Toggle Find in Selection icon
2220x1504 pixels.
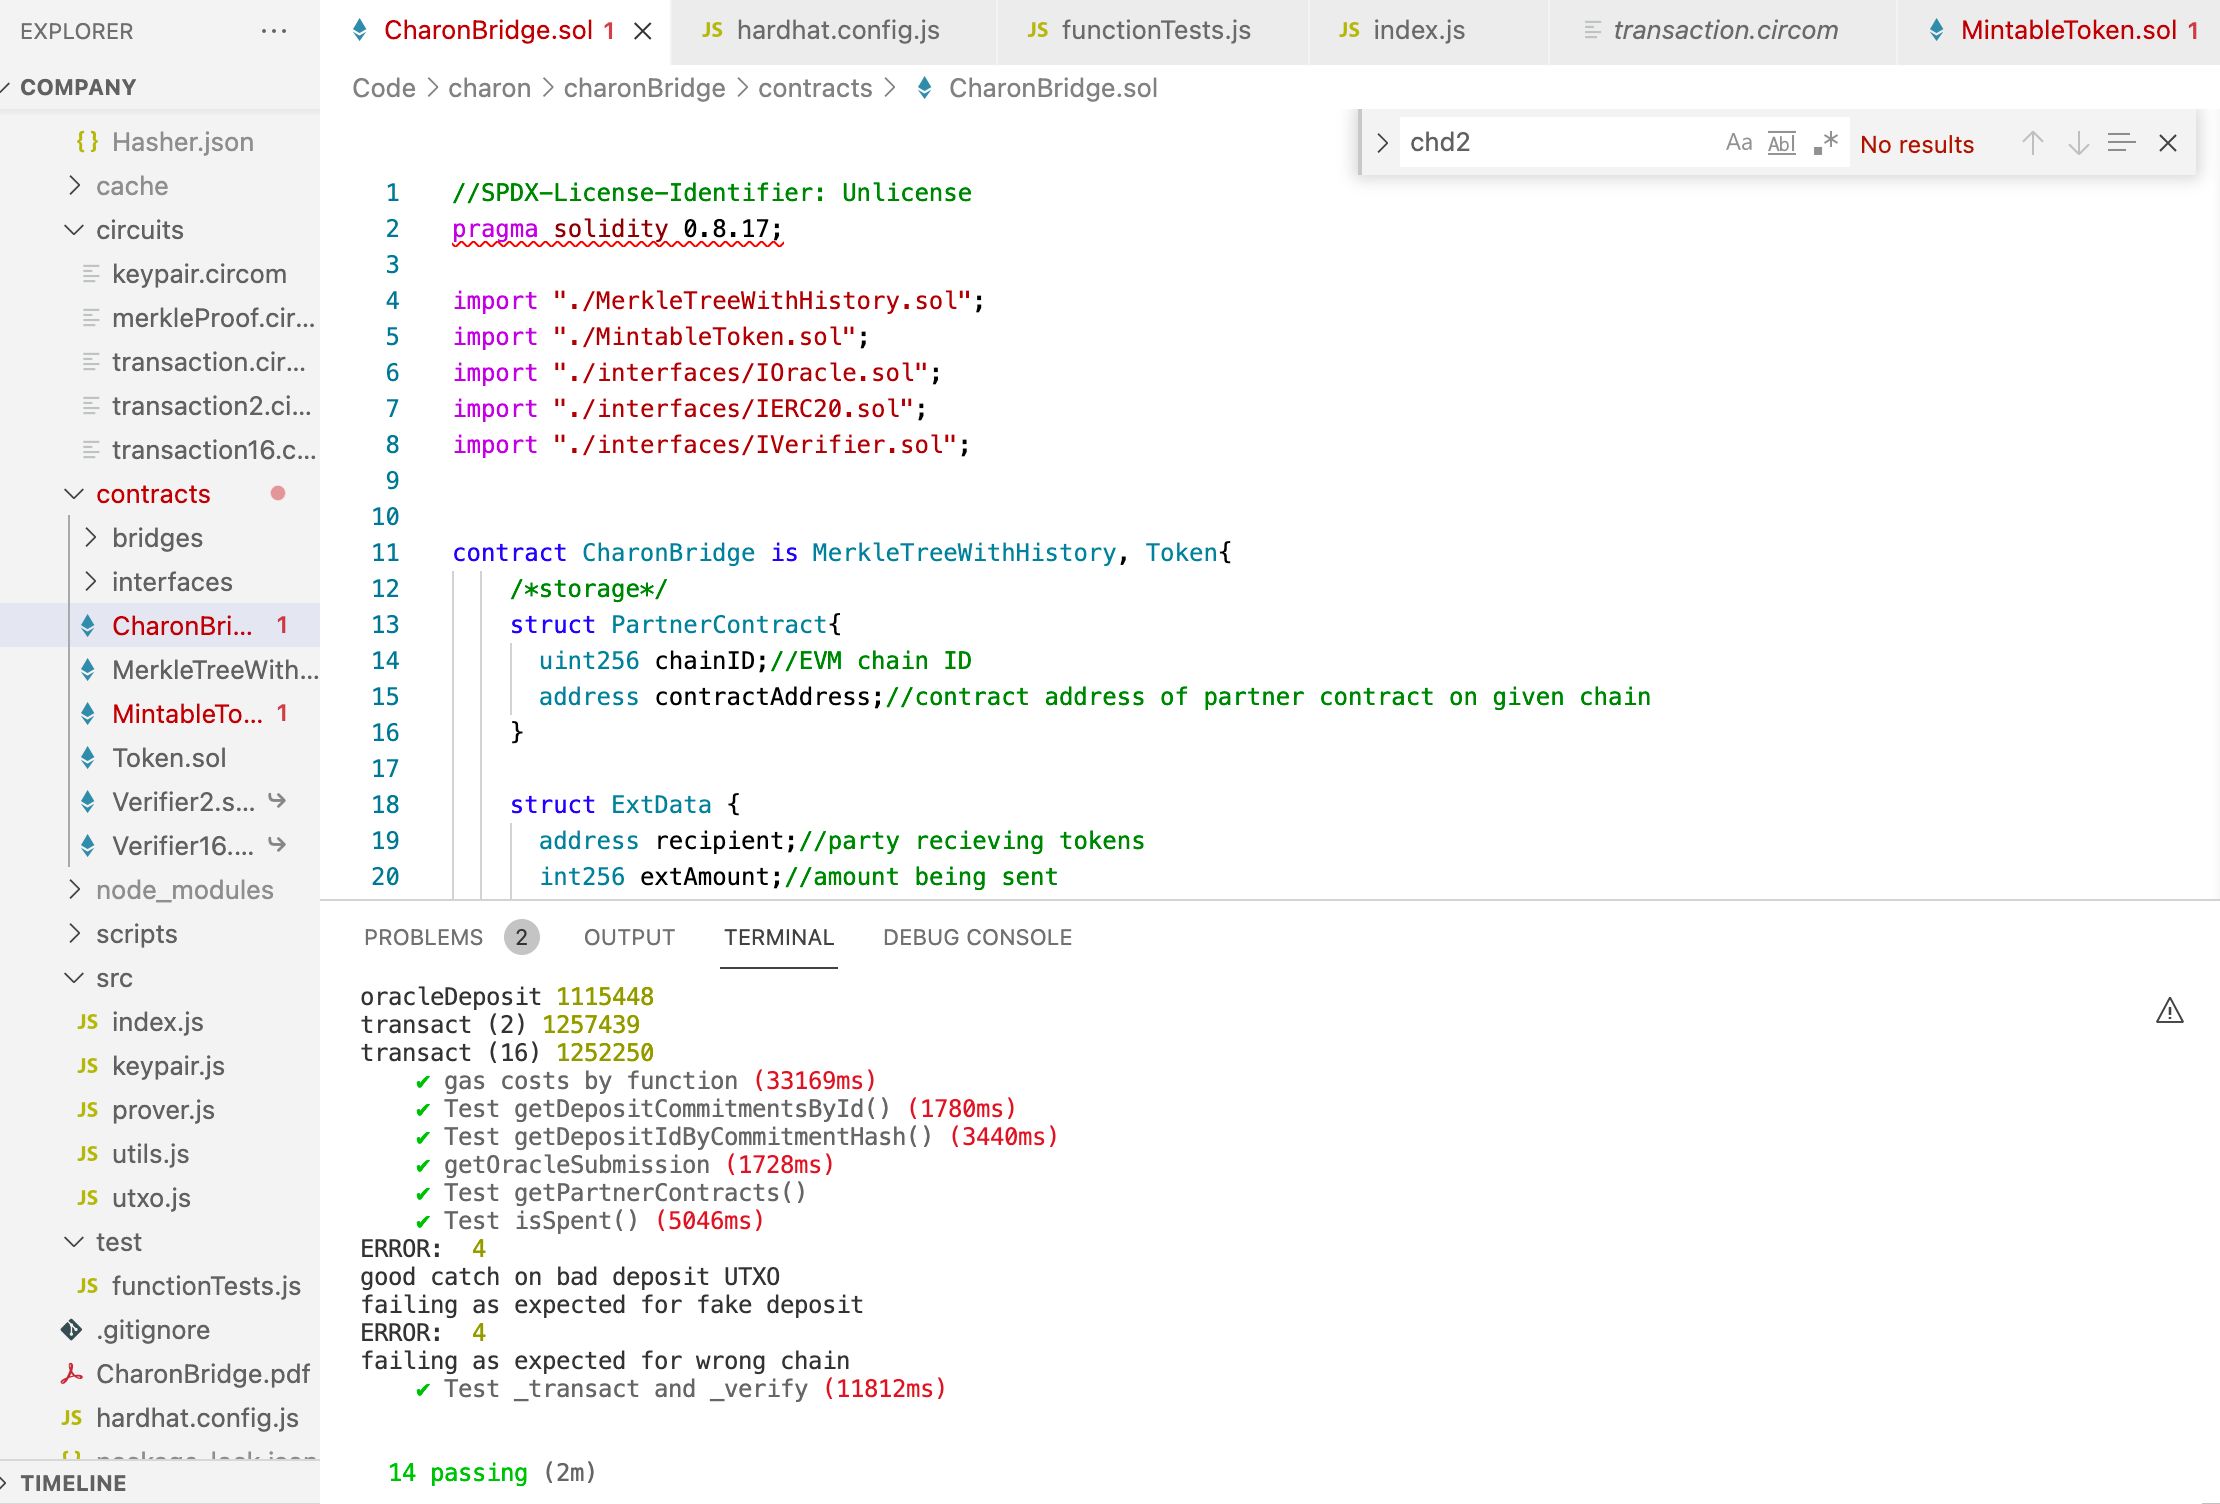2121,143
